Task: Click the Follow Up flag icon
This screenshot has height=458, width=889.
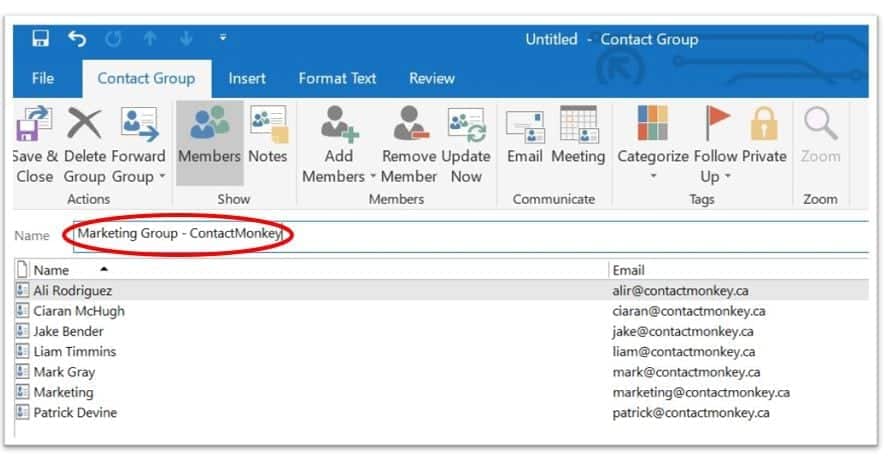Action: (717, 123)
